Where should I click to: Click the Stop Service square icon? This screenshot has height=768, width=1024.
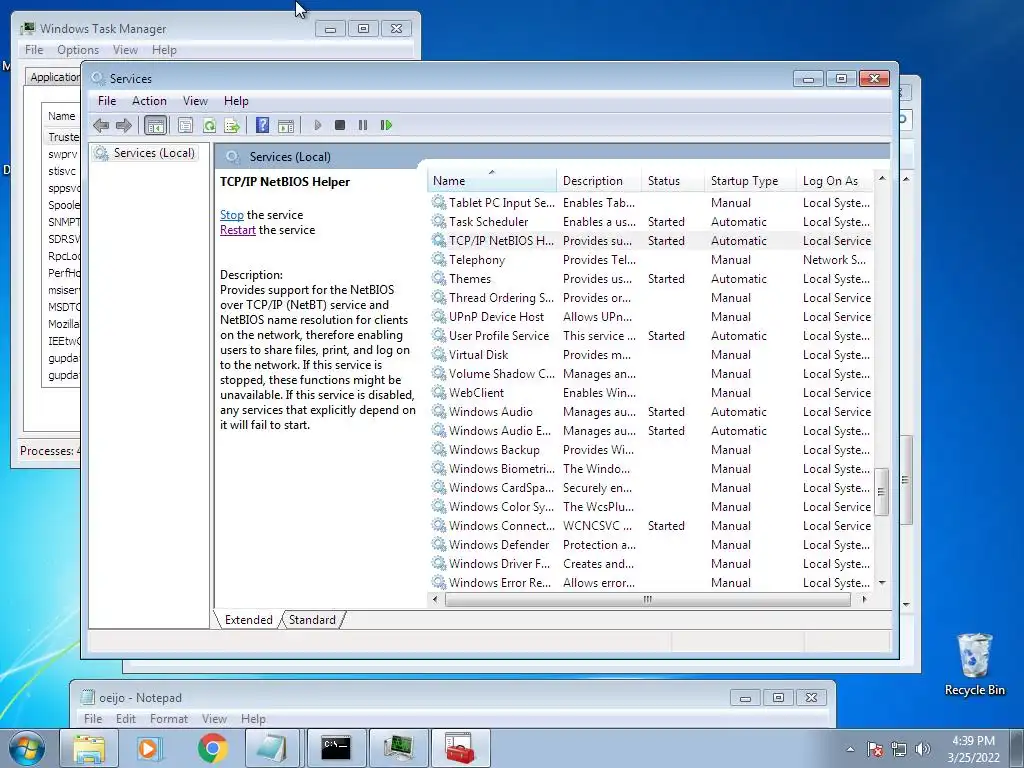pos(340,125)
